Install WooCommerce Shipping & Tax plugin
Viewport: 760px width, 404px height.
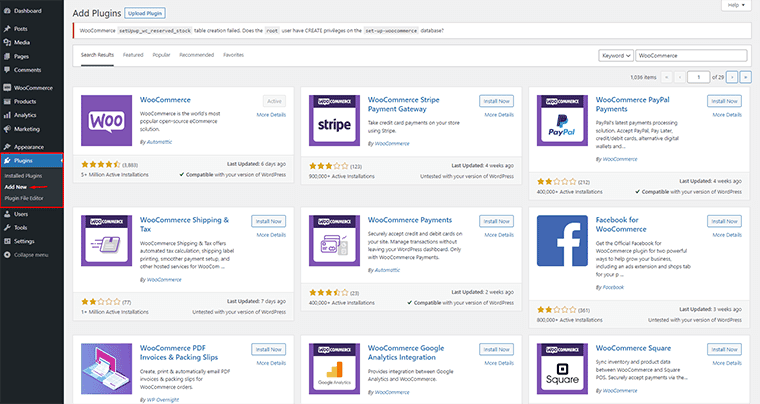click(269, 221)
